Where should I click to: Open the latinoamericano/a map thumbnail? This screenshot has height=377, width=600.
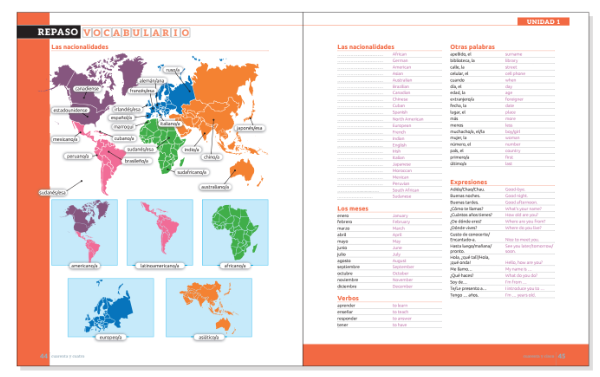[x=160, y=232]
